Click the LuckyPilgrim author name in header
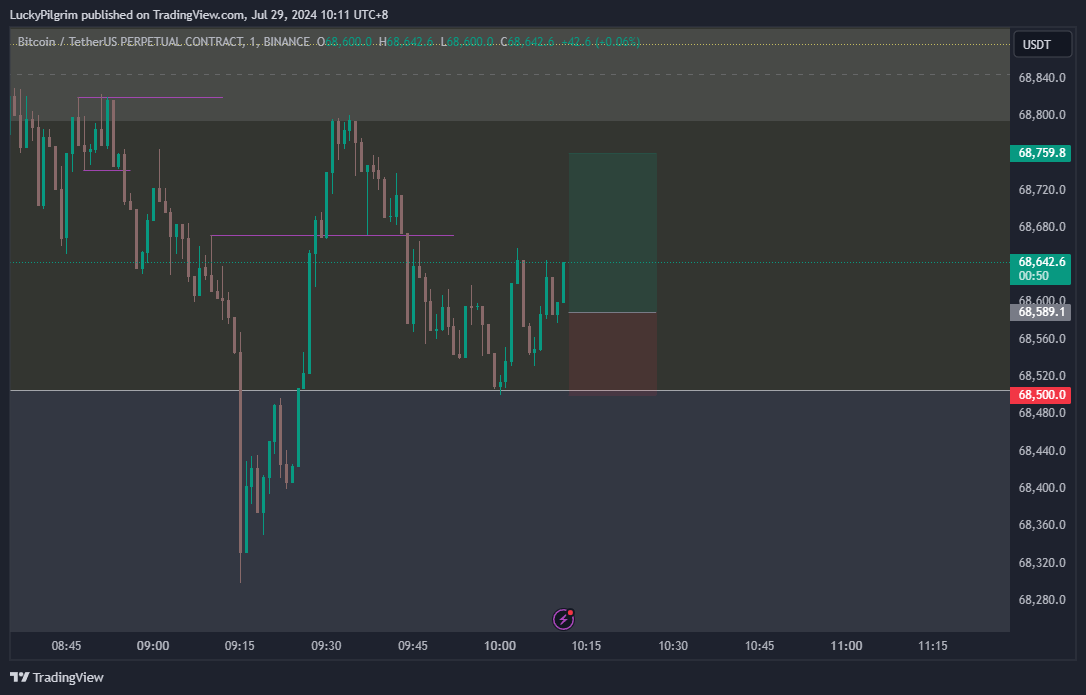1086x695 pixels. pos(44,15)
